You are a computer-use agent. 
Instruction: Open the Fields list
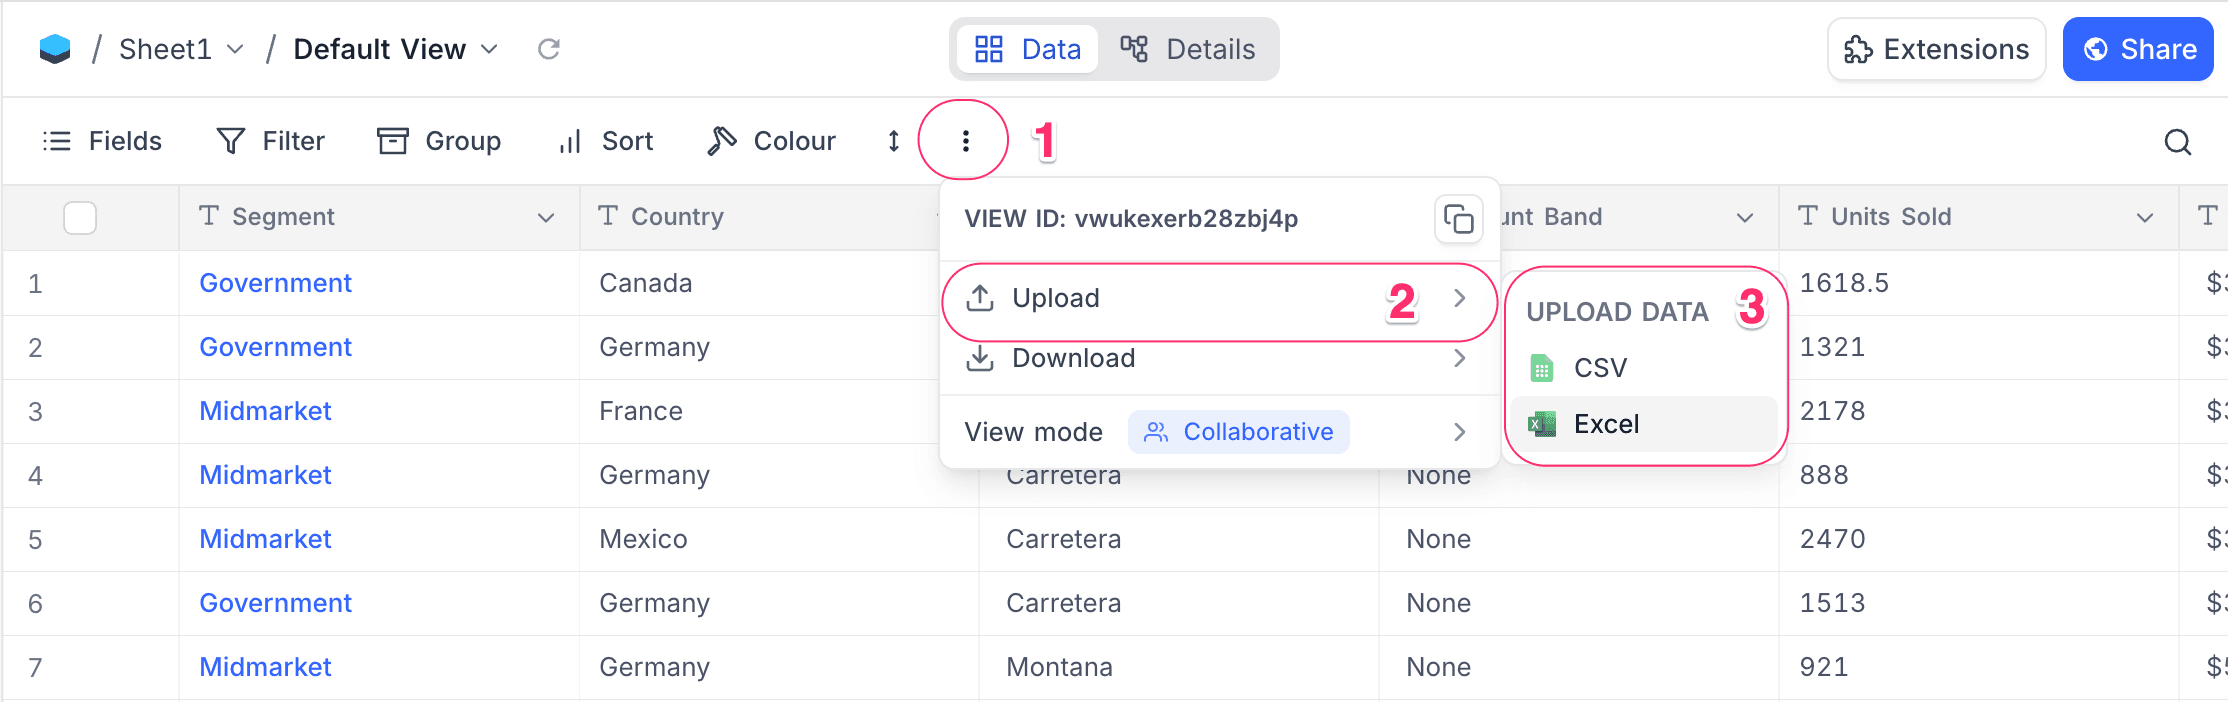[102, 141]
